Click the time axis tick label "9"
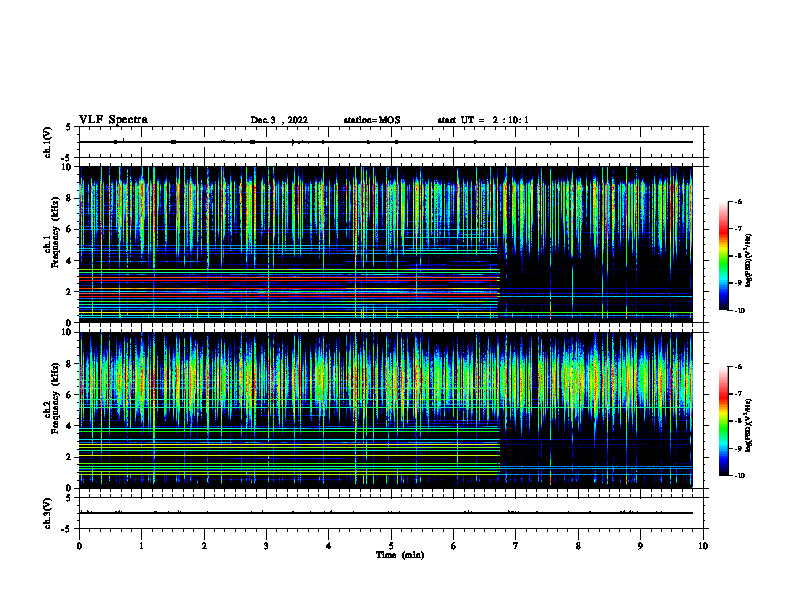This screenshot has width=792, height=612. coord(640,546)
